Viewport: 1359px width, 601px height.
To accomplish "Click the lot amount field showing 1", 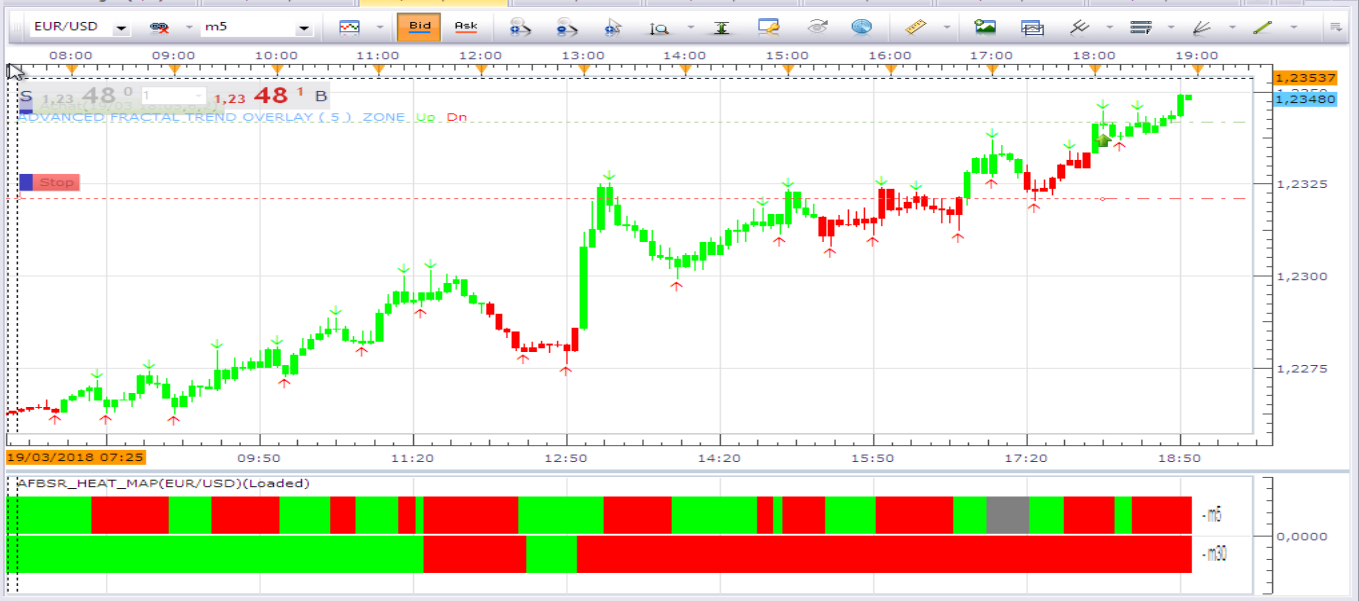I will click(172, 96).
